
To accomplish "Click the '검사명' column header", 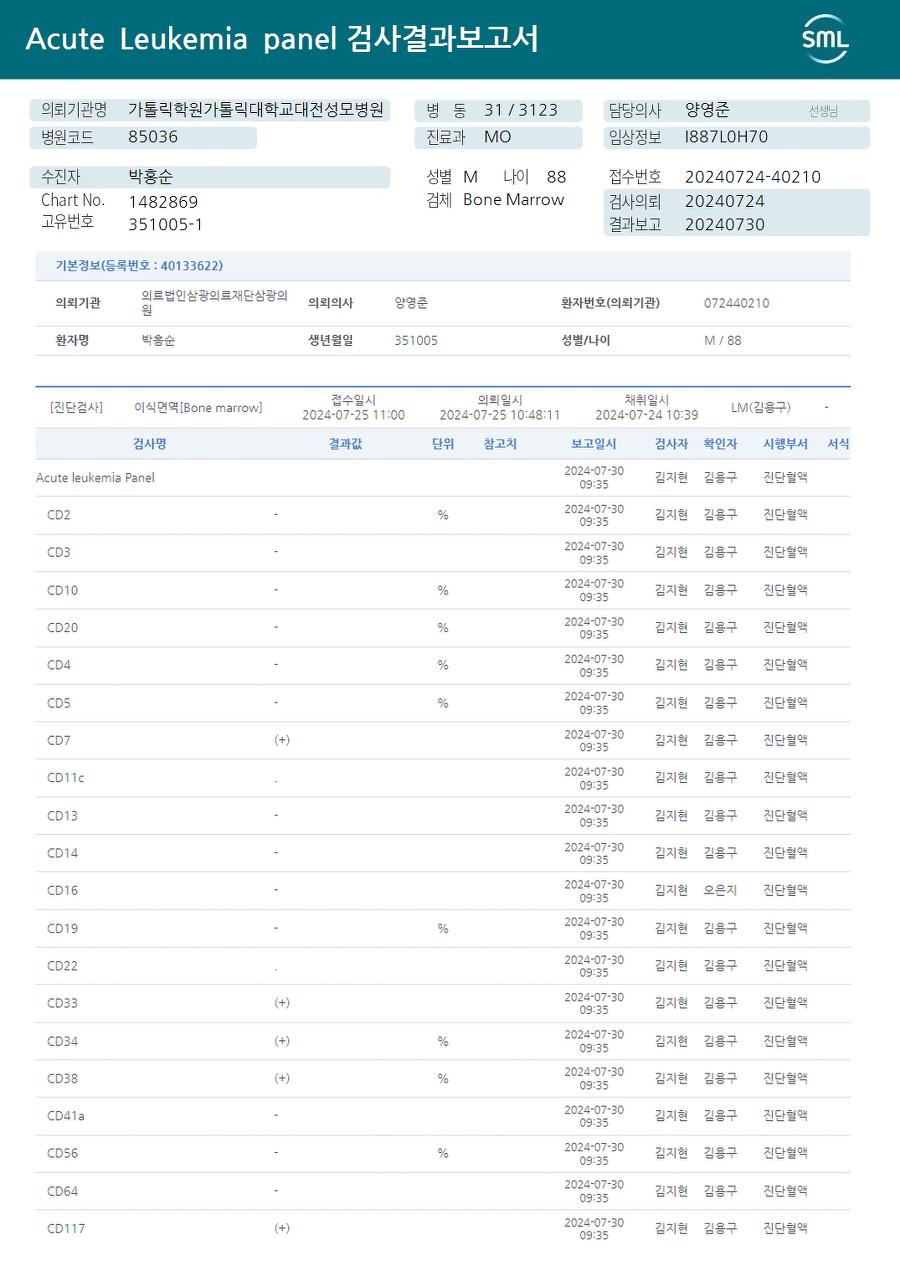I will (x=150, y=444).
